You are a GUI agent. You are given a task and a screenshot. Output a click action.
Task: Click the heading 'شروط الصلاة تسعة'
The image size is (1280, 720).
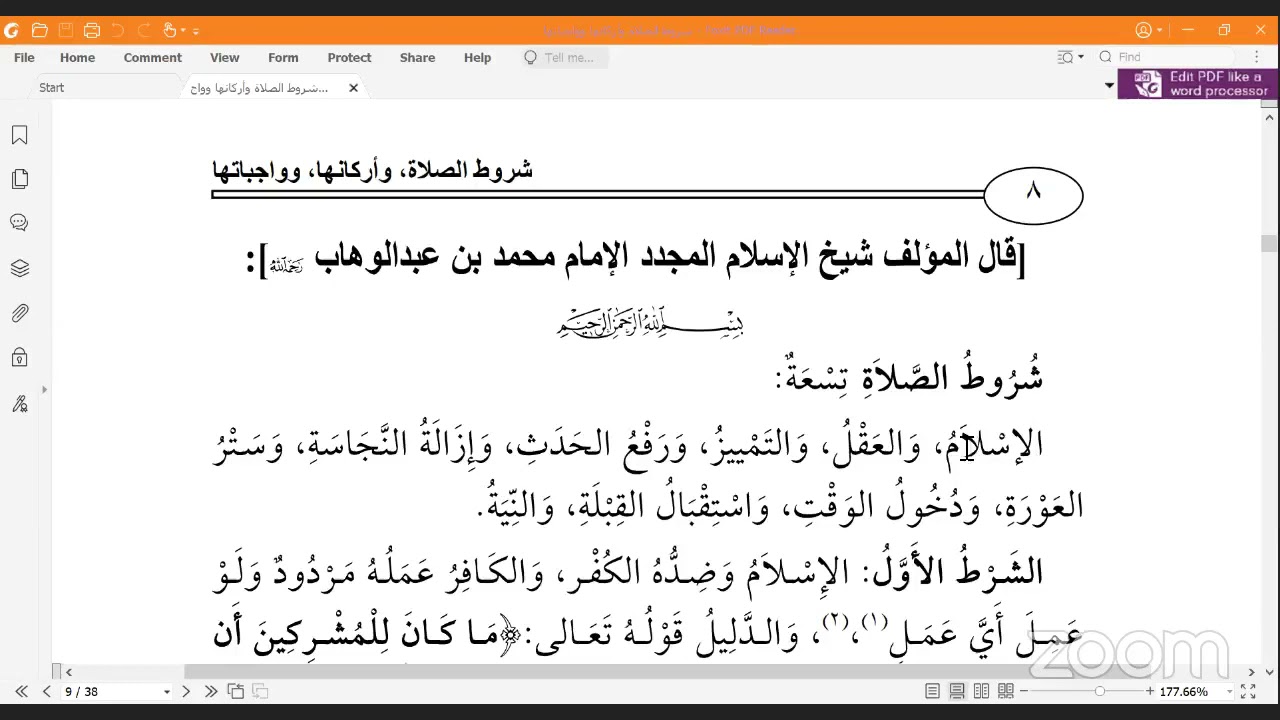(x=908, y=376)
